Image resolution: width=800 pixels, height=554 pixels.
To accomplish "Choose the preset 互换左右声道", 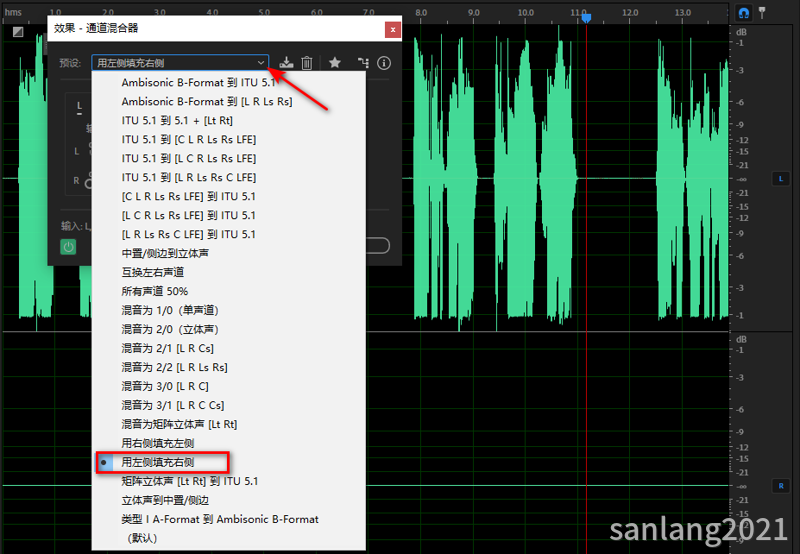I will click(152, 272).
